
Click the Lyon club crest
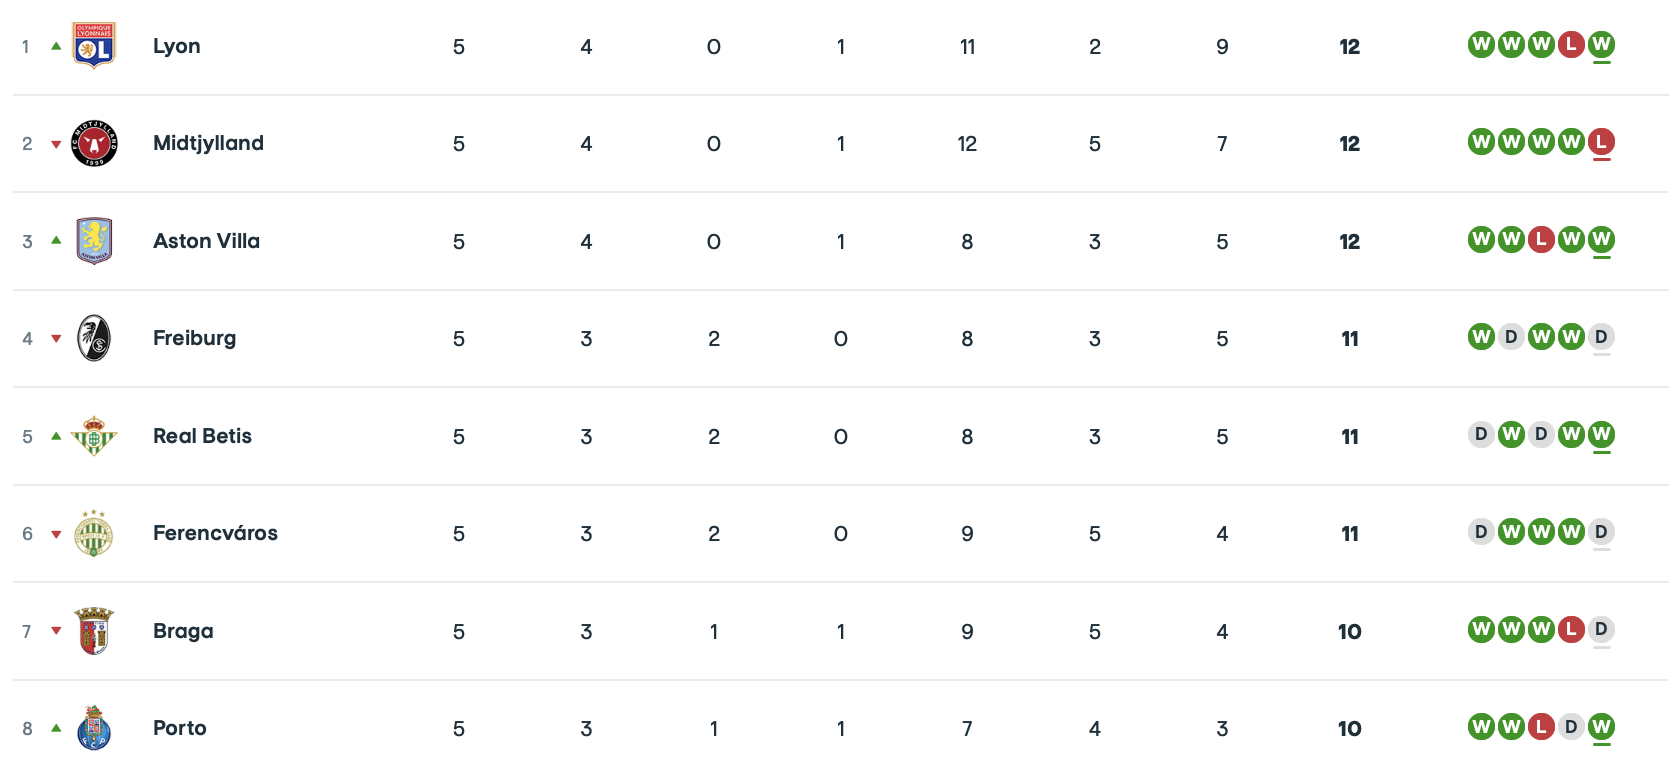click(94, 46)
